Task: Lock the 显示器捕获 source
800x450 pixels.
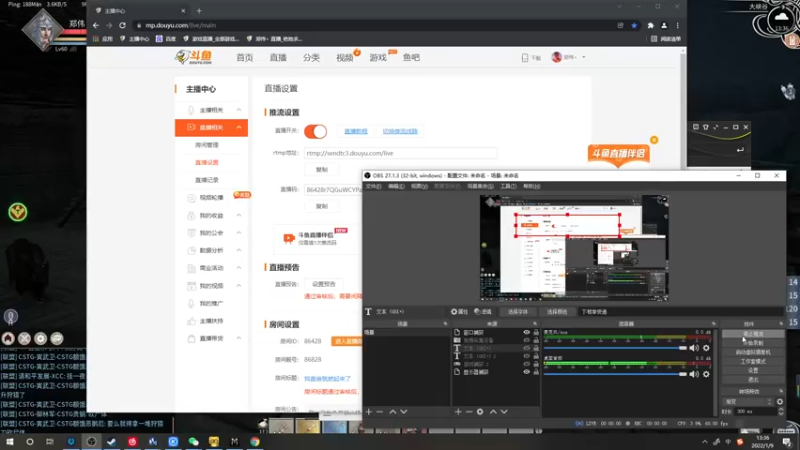Action: [536, 372]
